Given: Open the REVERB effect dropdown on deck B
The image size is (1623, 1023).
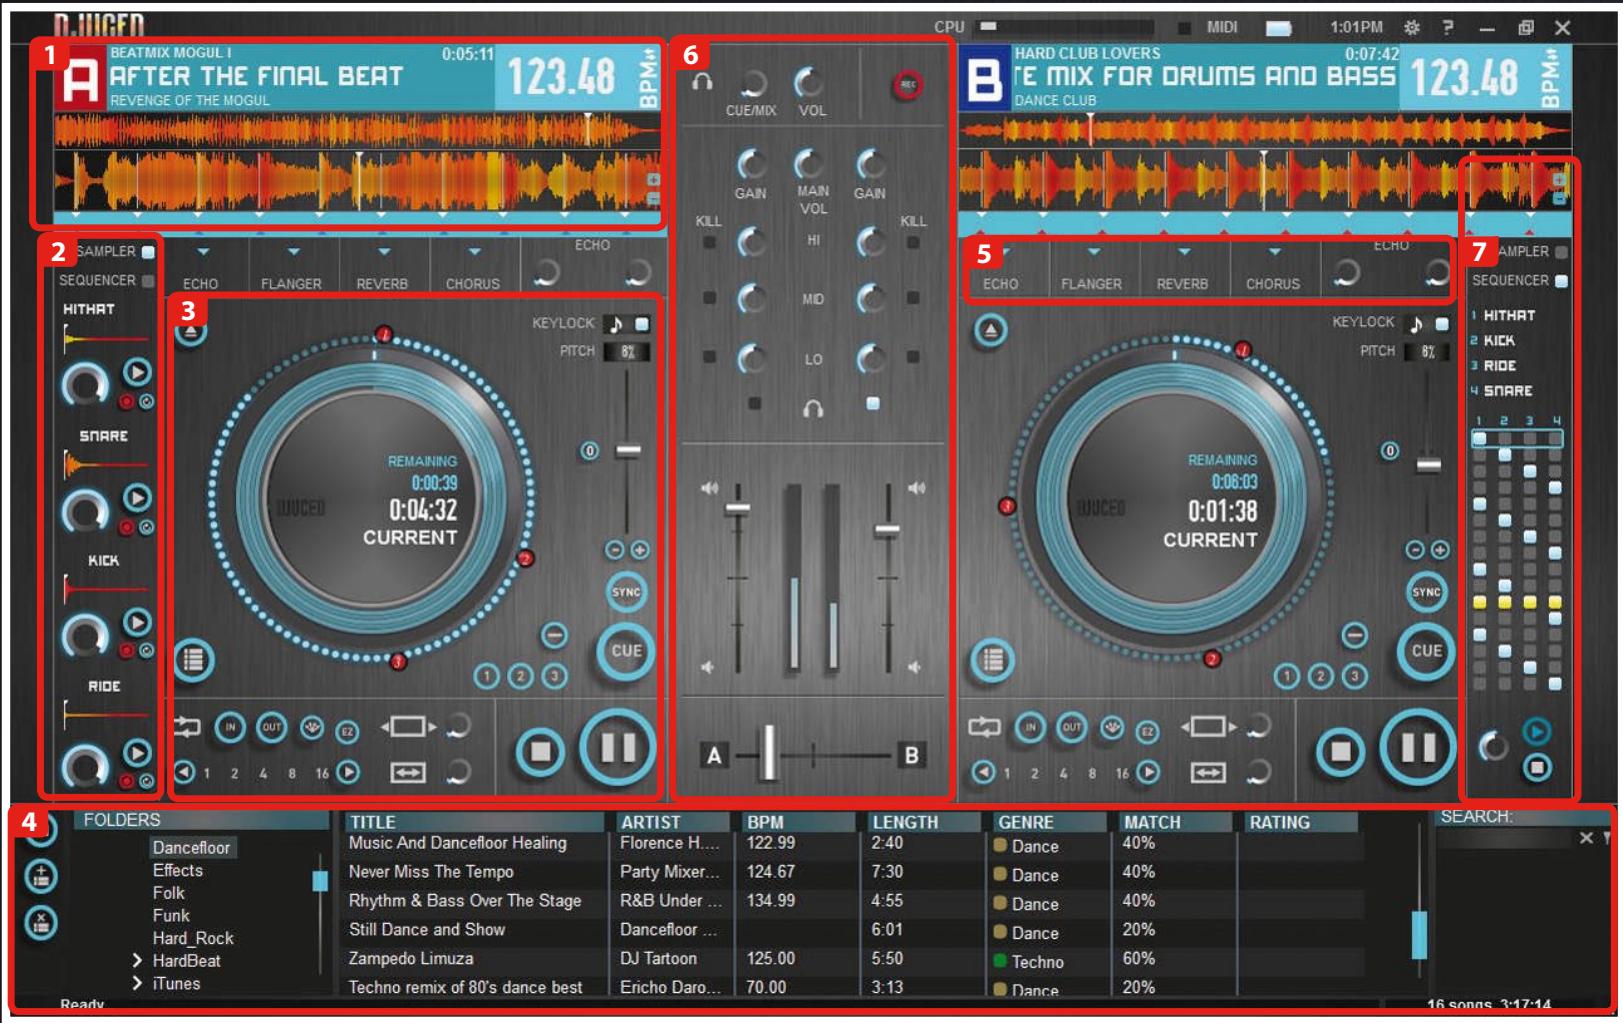Looking at the screenshot, I should [x=1184, y=252].
